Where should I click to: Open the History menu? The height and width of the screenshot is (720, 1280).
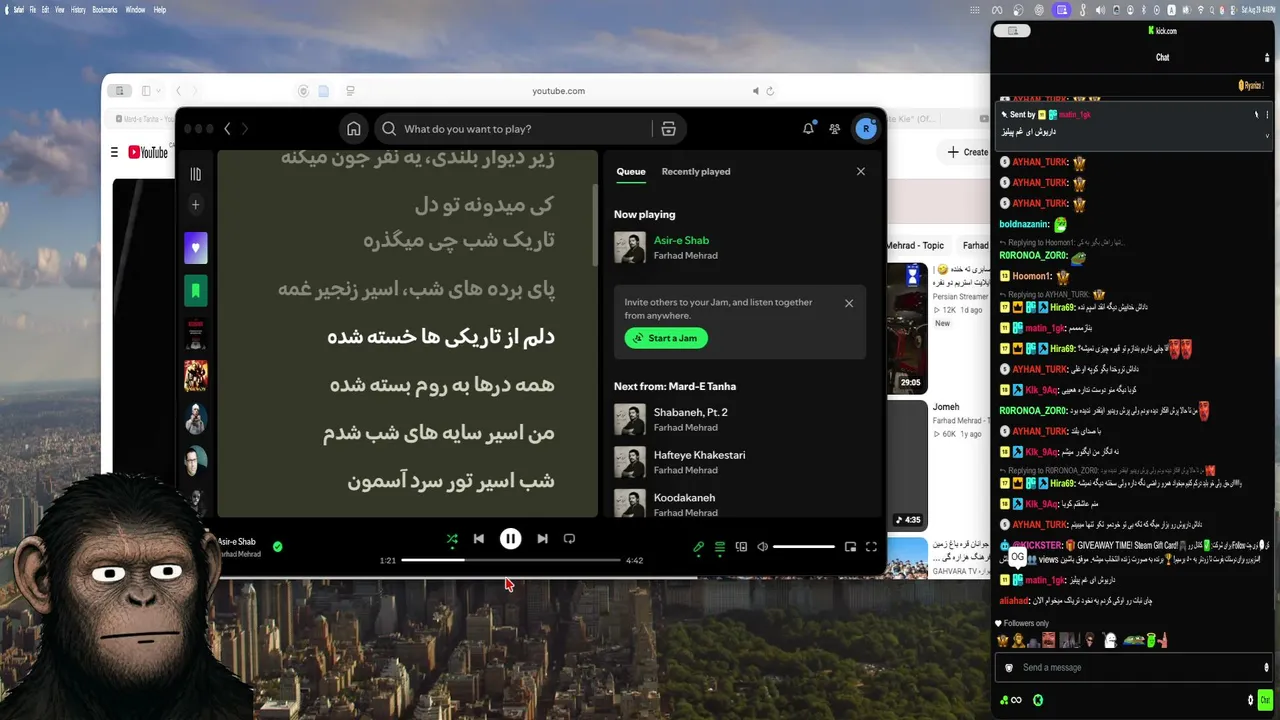pyautogui.click(x=77, y=9)
